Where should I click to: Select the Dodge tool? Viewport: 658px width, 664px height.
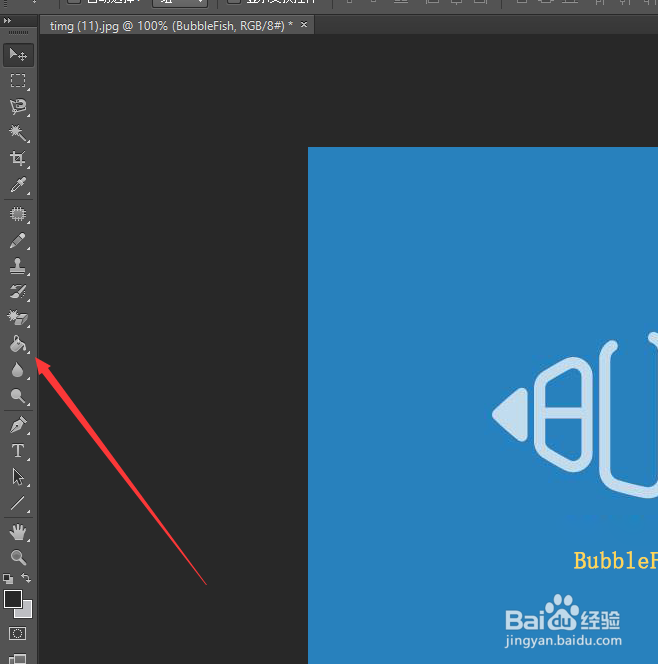tap(18, 396)
